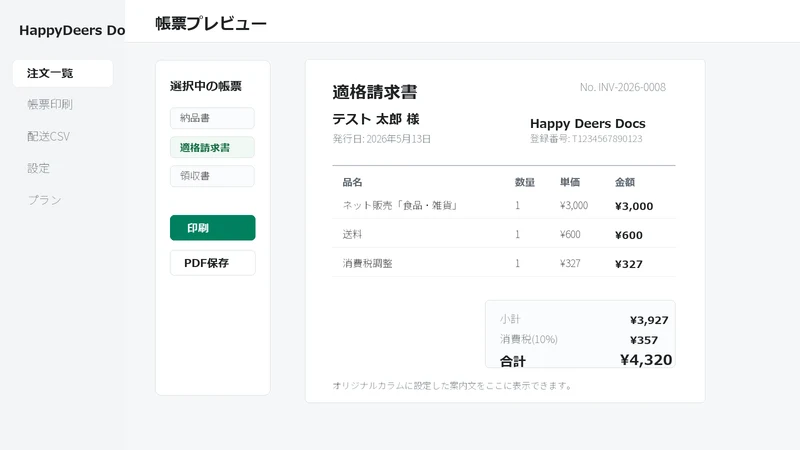Click registration number T1234567890123
The width and height of the screenshot is (800, 450).
(x=607, y=139)
